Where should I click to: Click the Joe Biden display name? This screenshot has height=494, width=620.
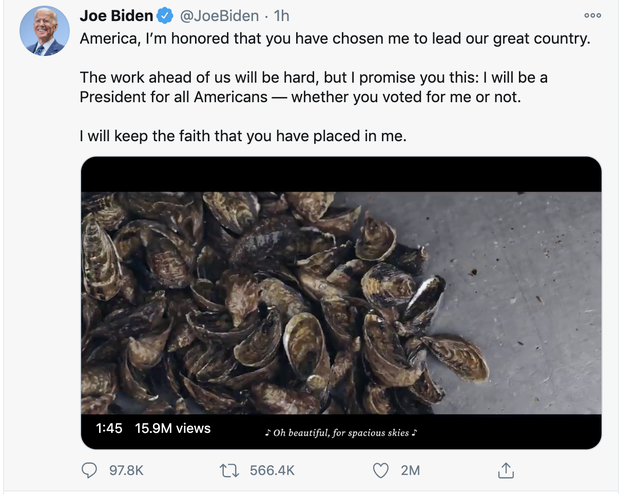(x=116, y=17)
